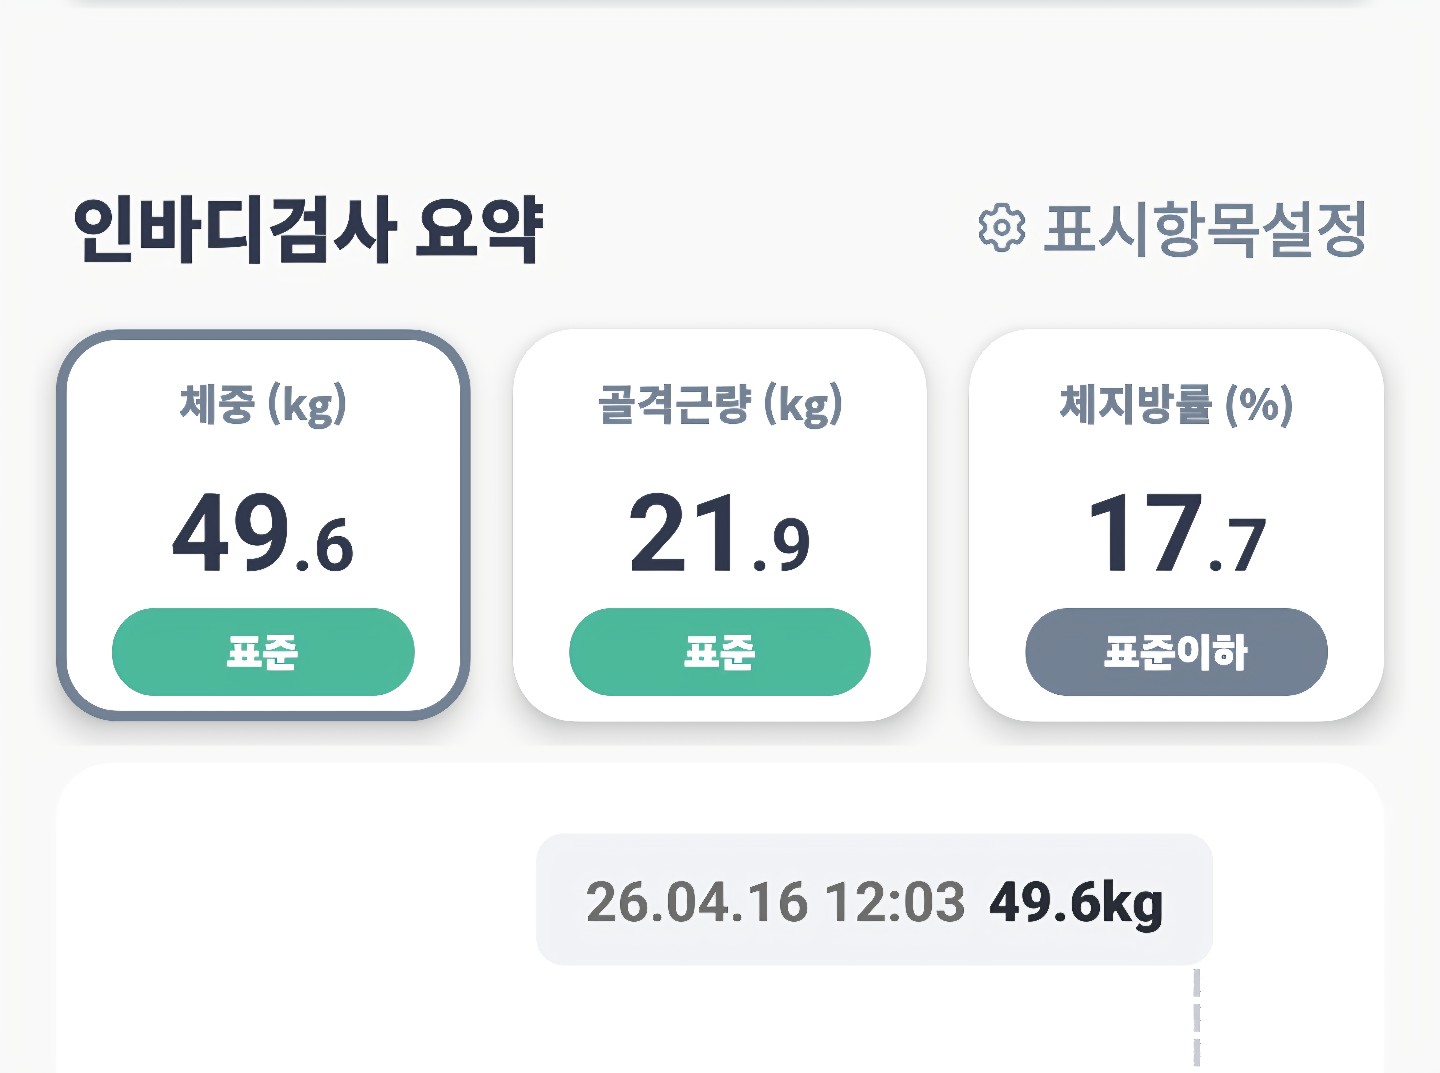
Task: Click the 체중 (kg) label text
Action: pyautogui.click(x=263, y=405)
